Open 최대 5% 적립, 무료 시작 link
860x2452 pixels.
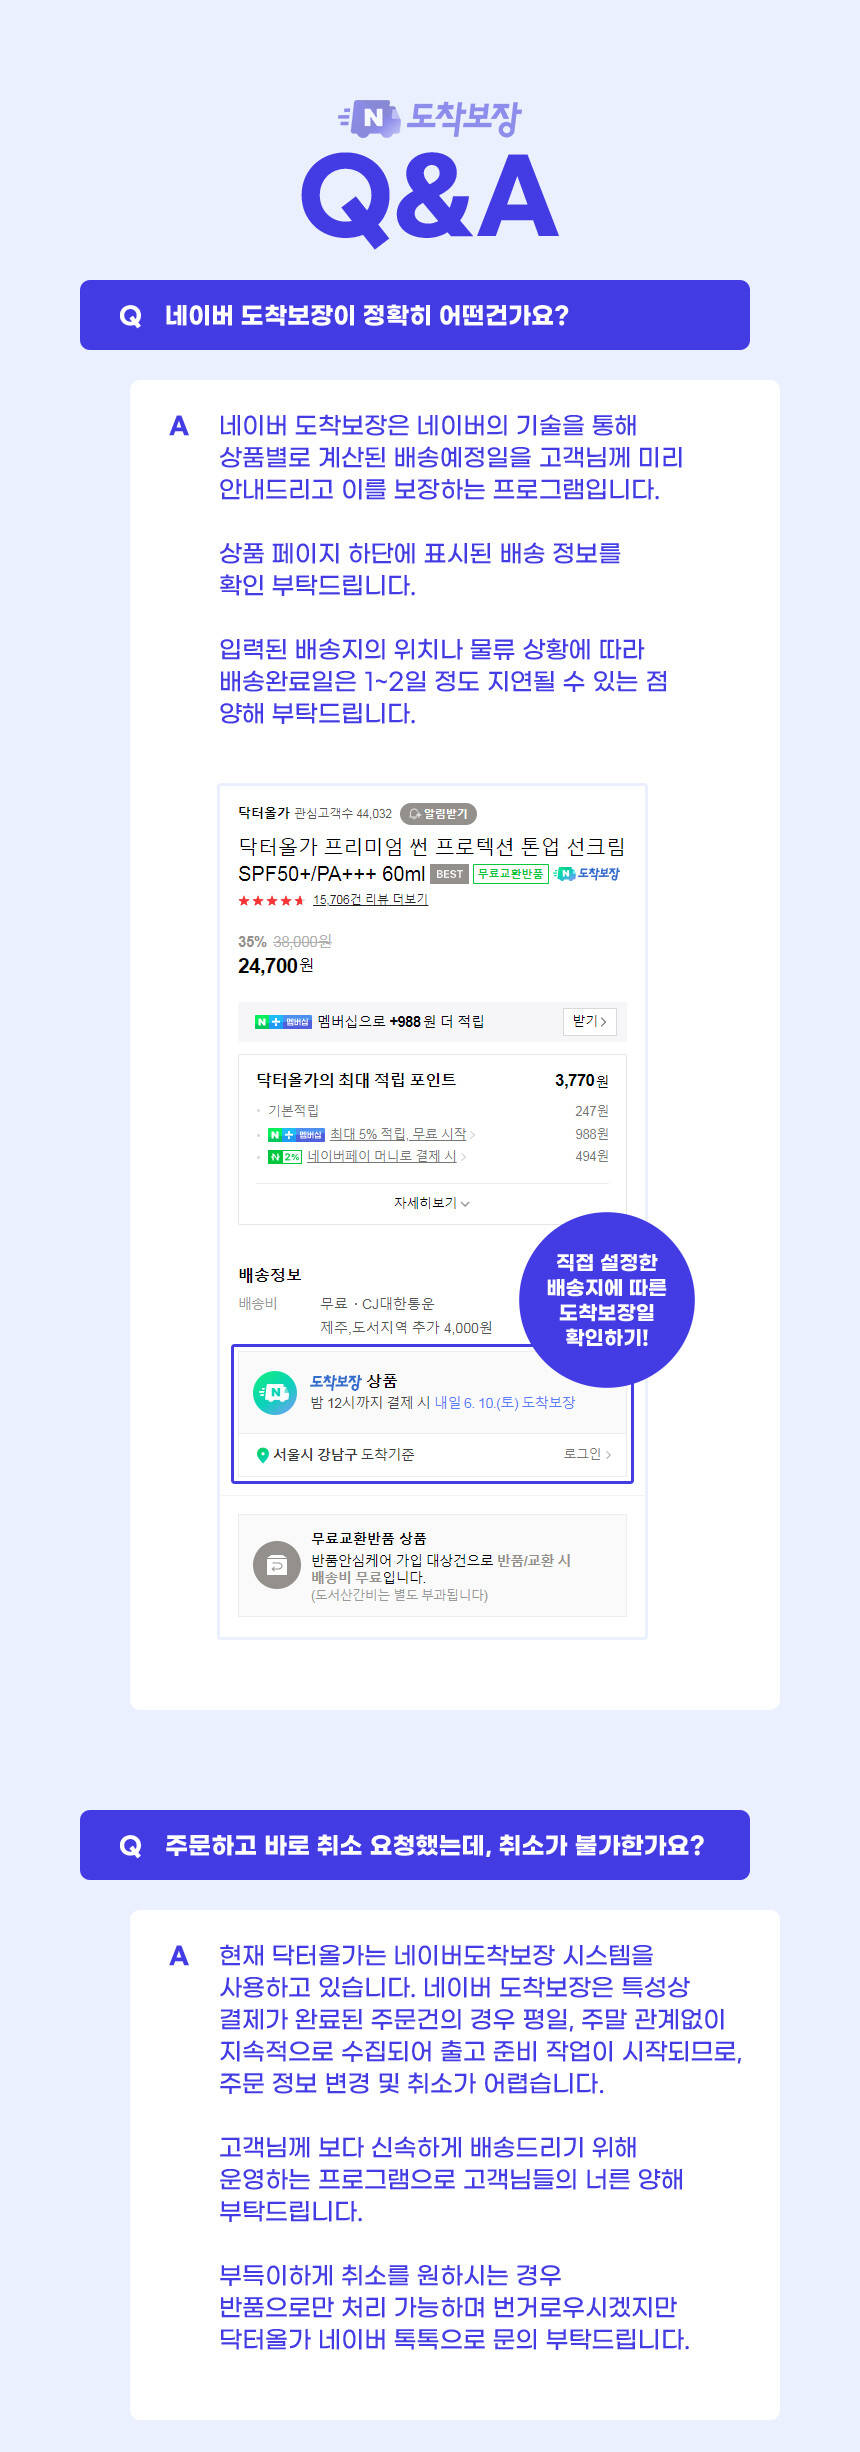pos(398,1134)
